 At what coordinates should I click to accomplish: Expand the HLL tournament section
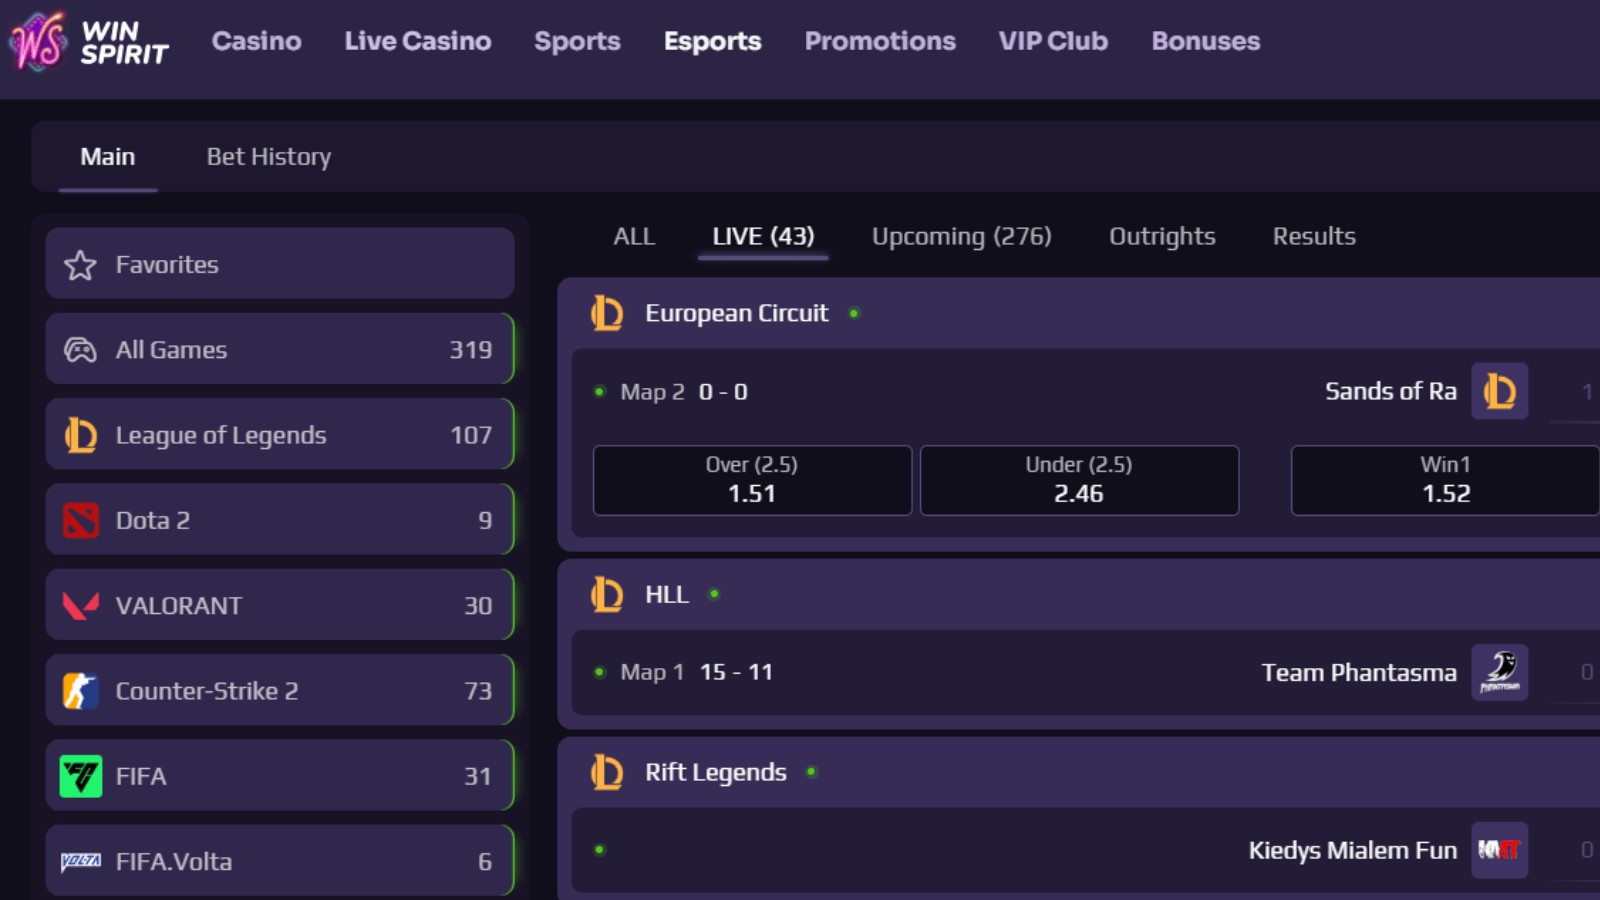pos(666,594)
